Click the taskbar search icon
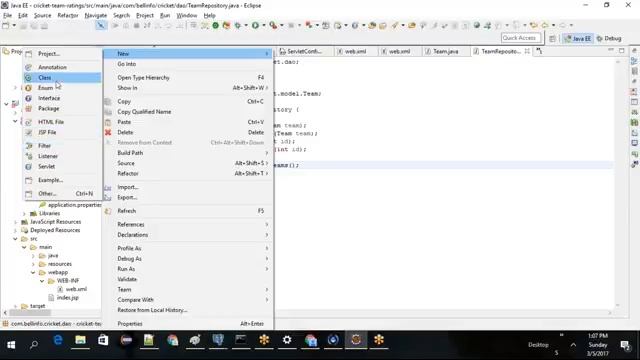 click(x=34, y=345)
